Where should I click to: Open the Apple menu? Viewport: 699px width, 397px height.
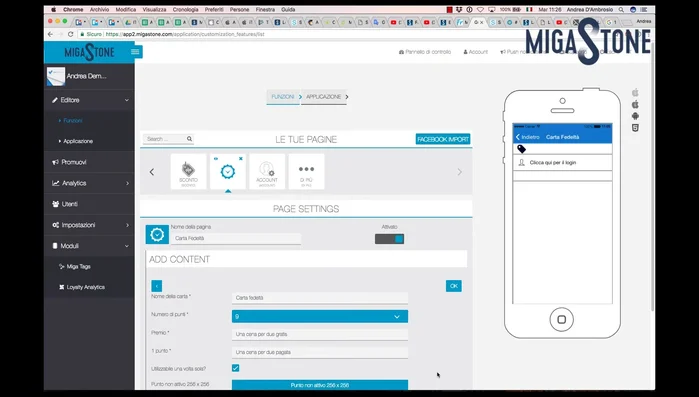[x=53, y=9]
